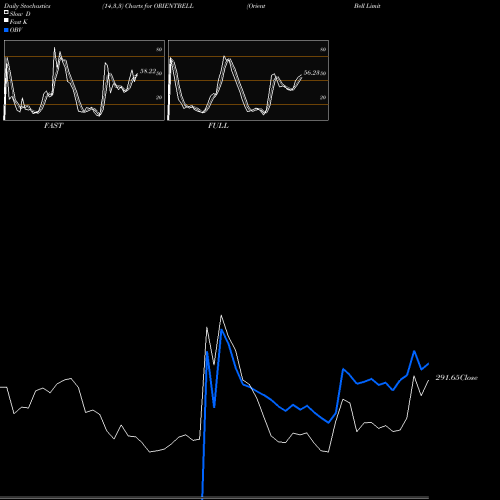This screenshot has height=500, width=500.
Task: Click the FAST caption under left chart
Action: tap(53, 126)
